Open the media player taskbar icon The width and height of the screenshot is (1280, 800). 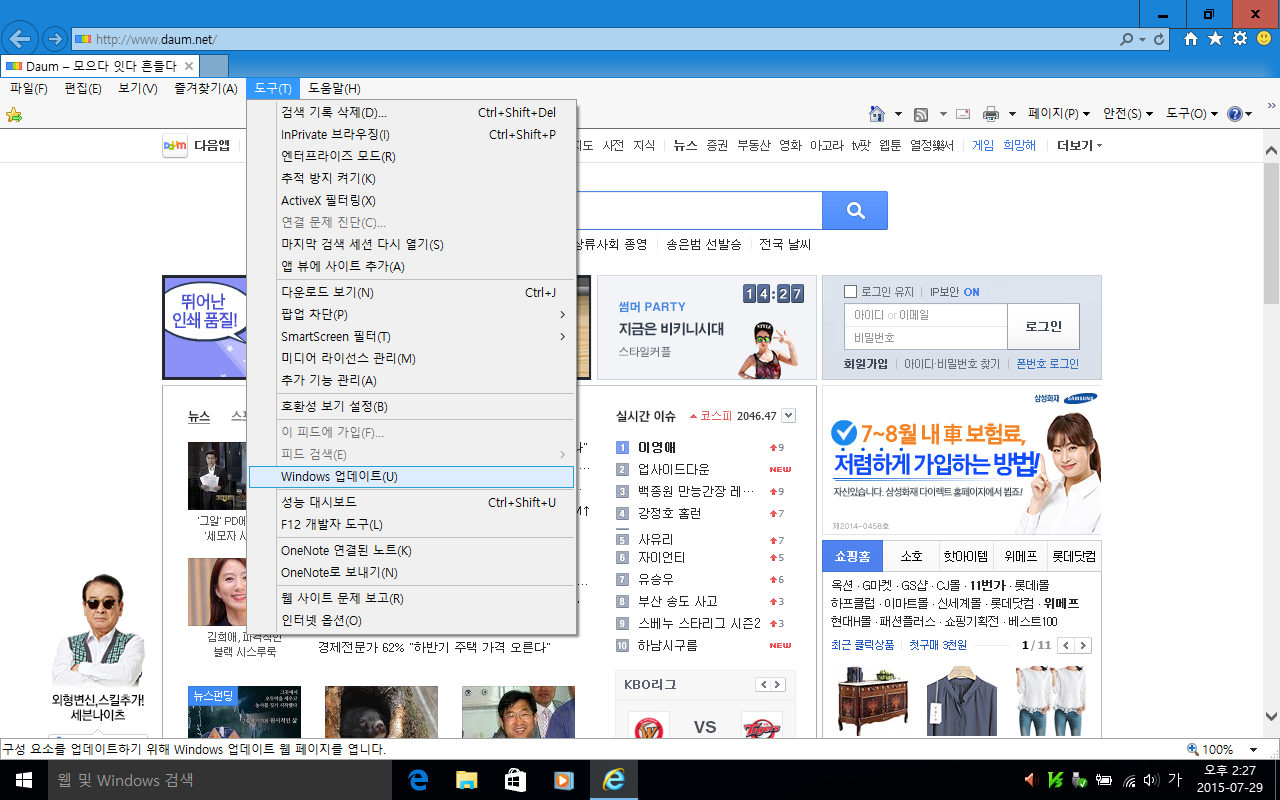563,780
